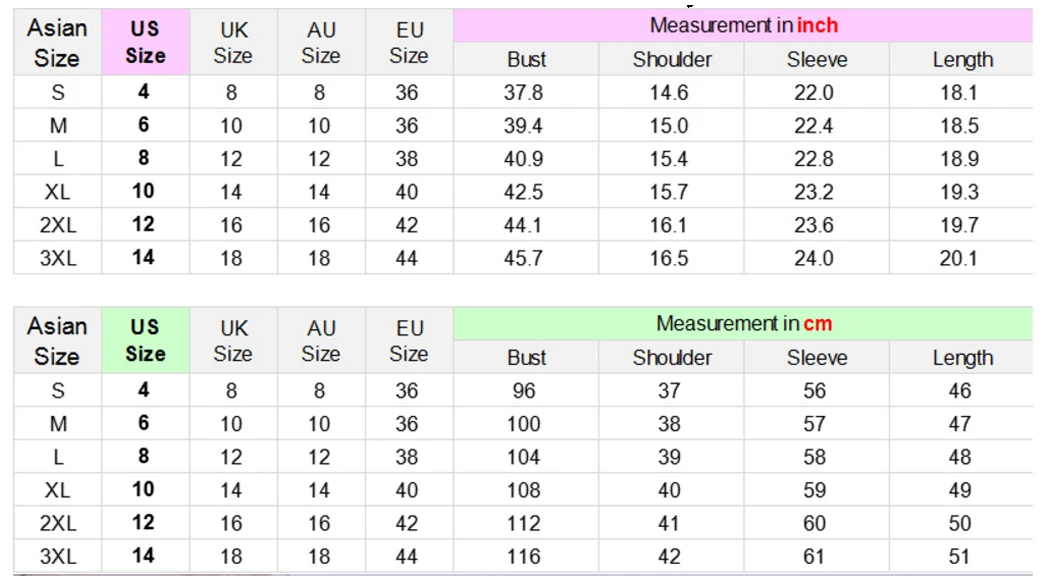The image size is (1050, 580).
Task: Click the green US Size header cell
Action: click(145, 340)
